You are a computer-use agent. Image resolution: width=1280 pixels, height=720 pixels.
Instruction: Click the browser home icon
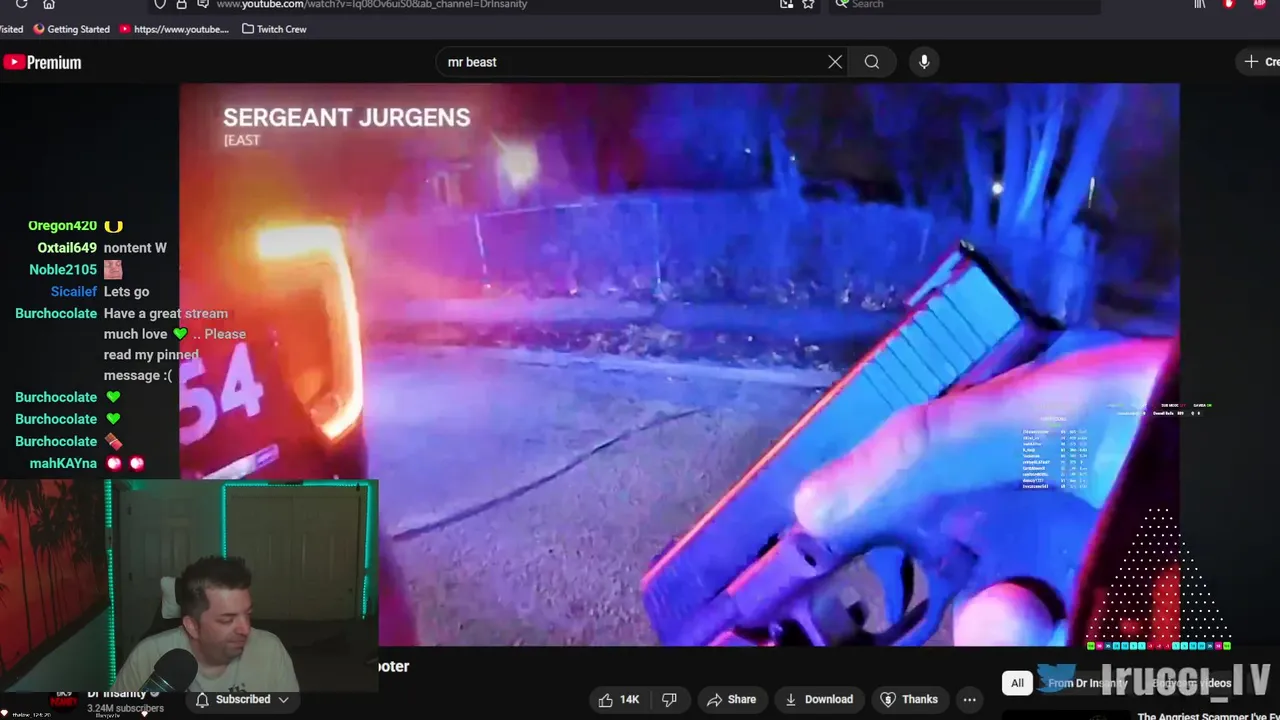click(48, 4)
